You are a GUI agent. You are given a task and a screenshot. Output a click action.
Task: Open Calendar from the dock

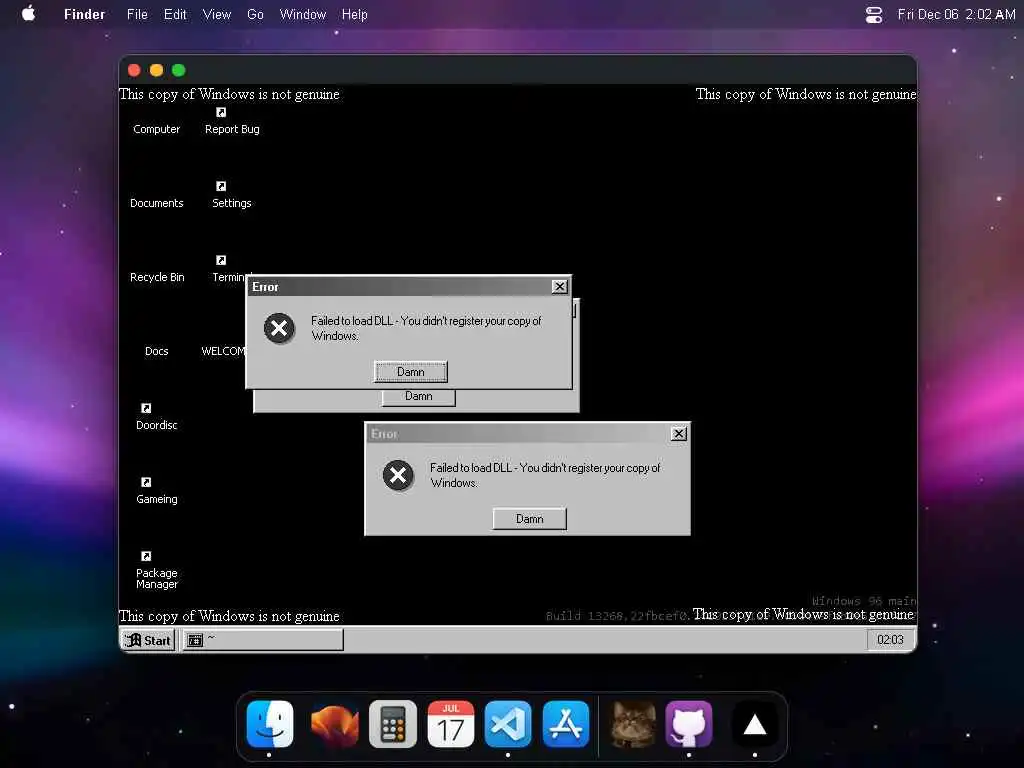[451, 724]
